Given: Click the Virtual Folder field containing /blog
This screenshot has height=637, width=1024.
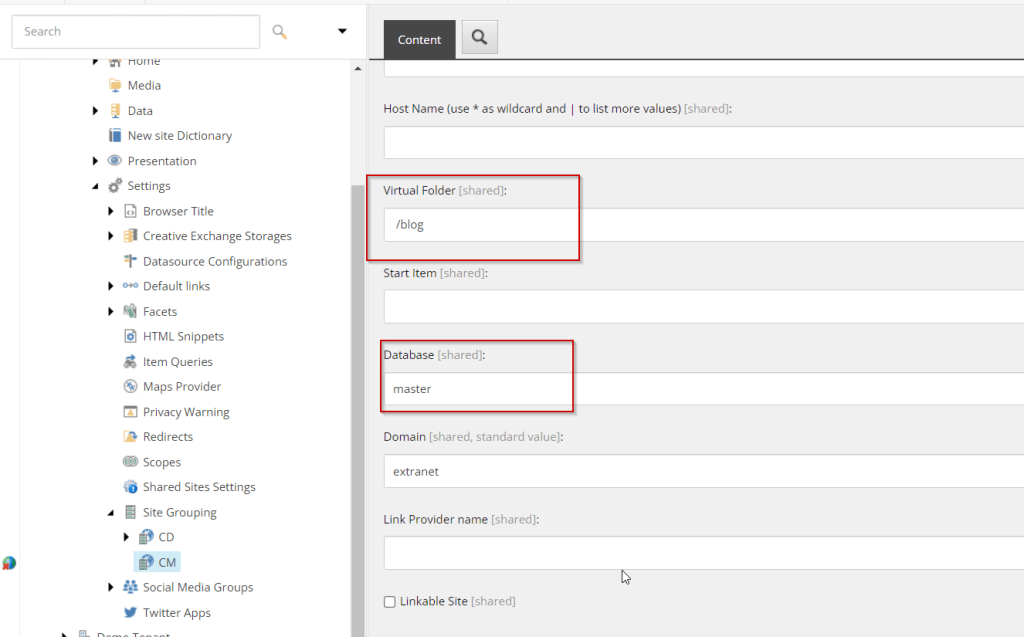Looking at the screenshot, I should click(x=700, y=225).
